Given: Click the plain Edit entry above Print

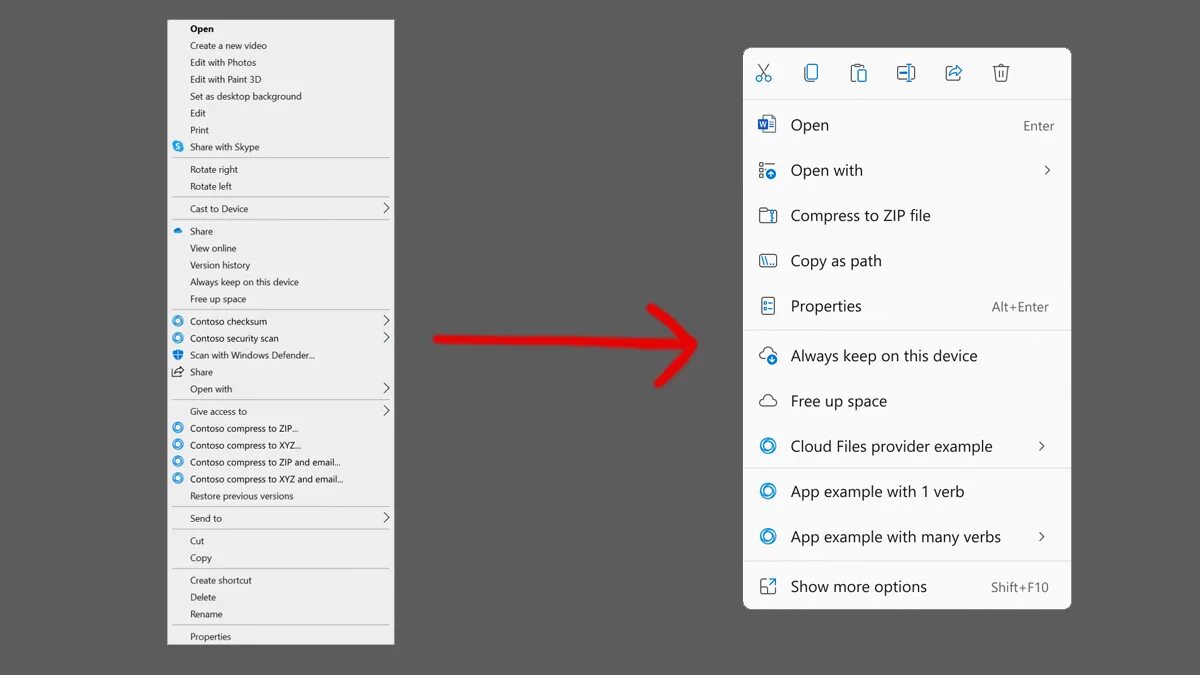Looking at the screenshot, I should click(198, 113).
